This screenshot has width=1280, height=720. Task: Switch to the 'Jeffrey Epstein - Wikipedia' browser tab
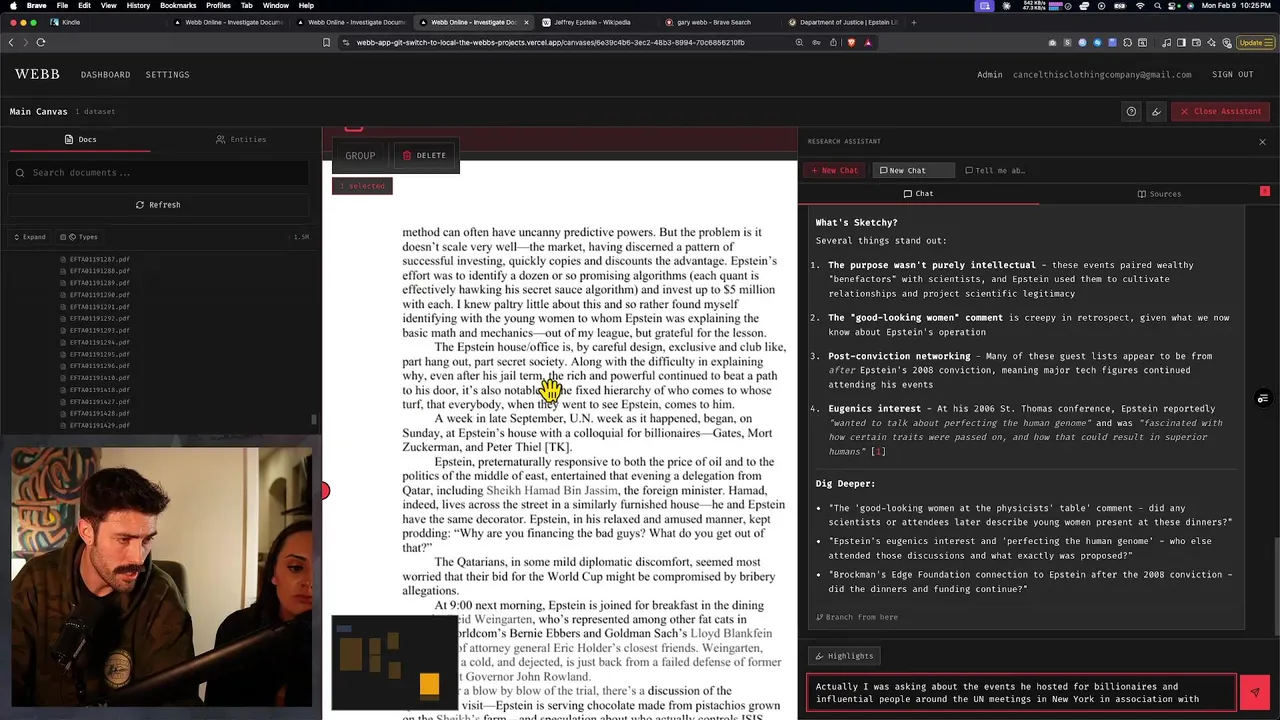pyautogui.click(x=592, y=22)
